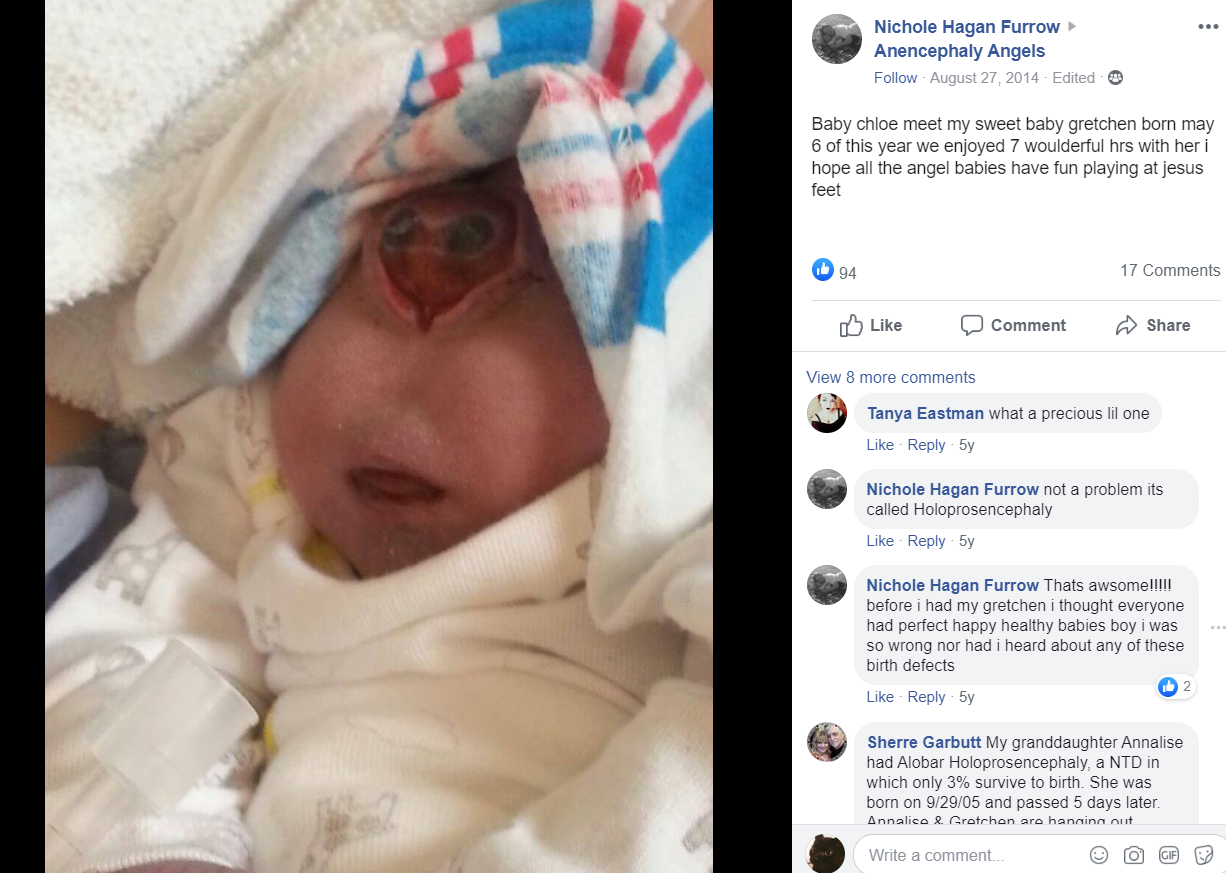The height and width of the screenshot is (873, 1226).
Task: Click the blue like reaction icon showing 94
Action: tap(823, 269)
